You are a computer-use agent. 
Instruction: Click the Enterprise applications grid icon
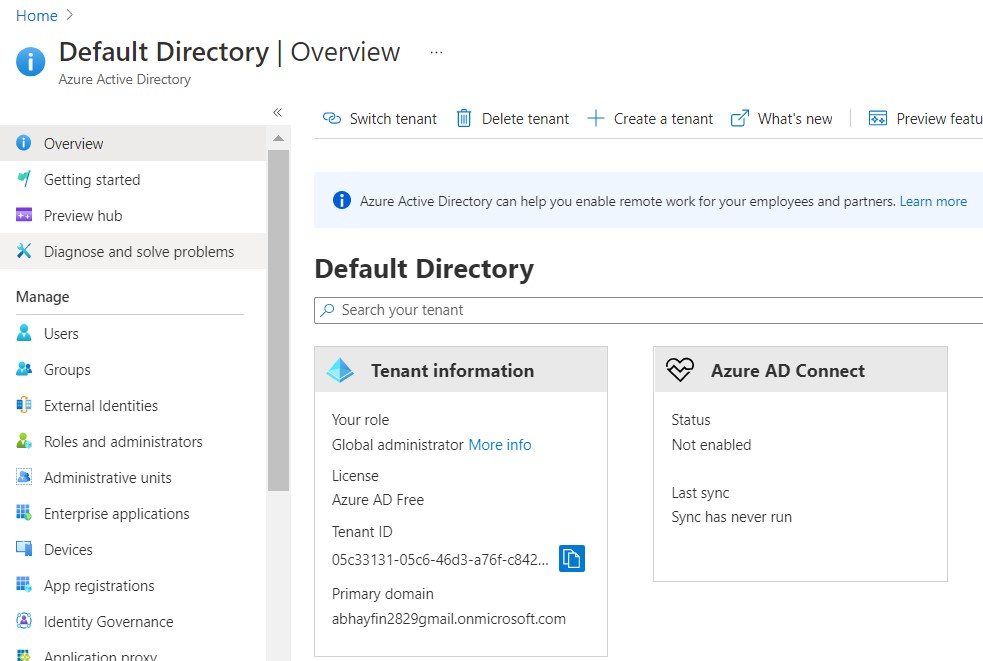[x=24, y=513]
